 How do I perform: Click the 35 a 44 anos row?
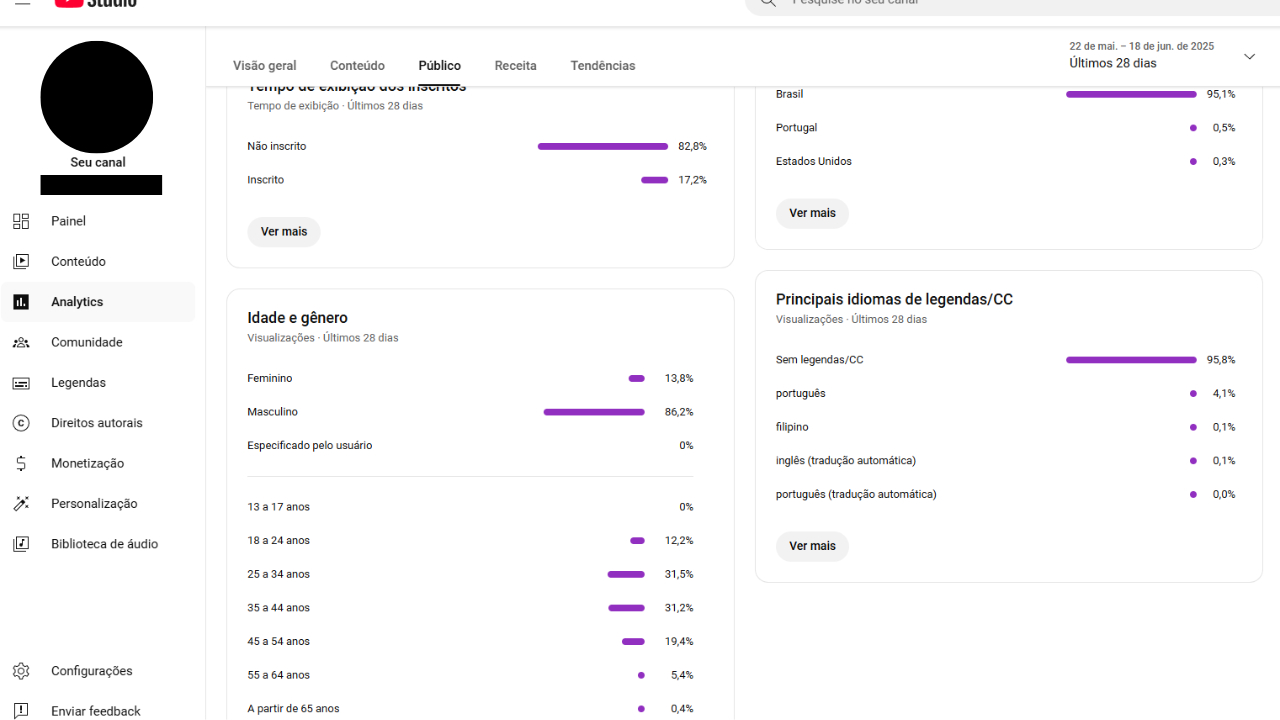(470, 608)
